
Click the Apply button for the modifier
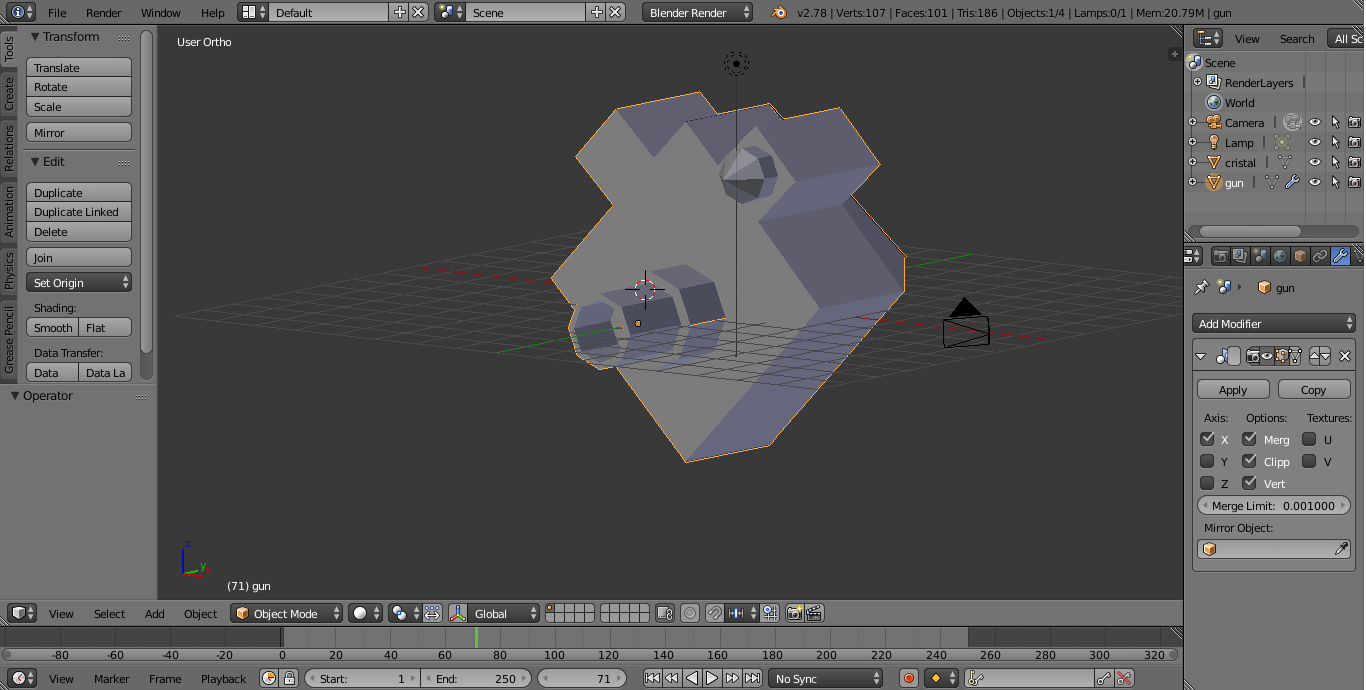point(1233,389)
